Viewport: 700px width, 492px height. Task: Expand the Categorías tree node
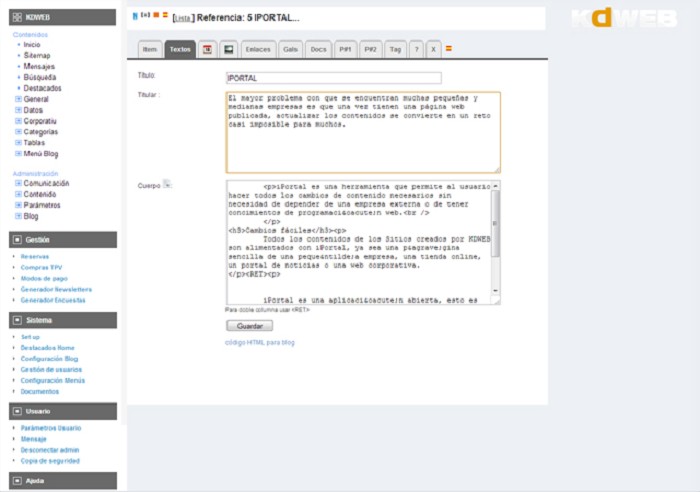click(x=18, y=131)
